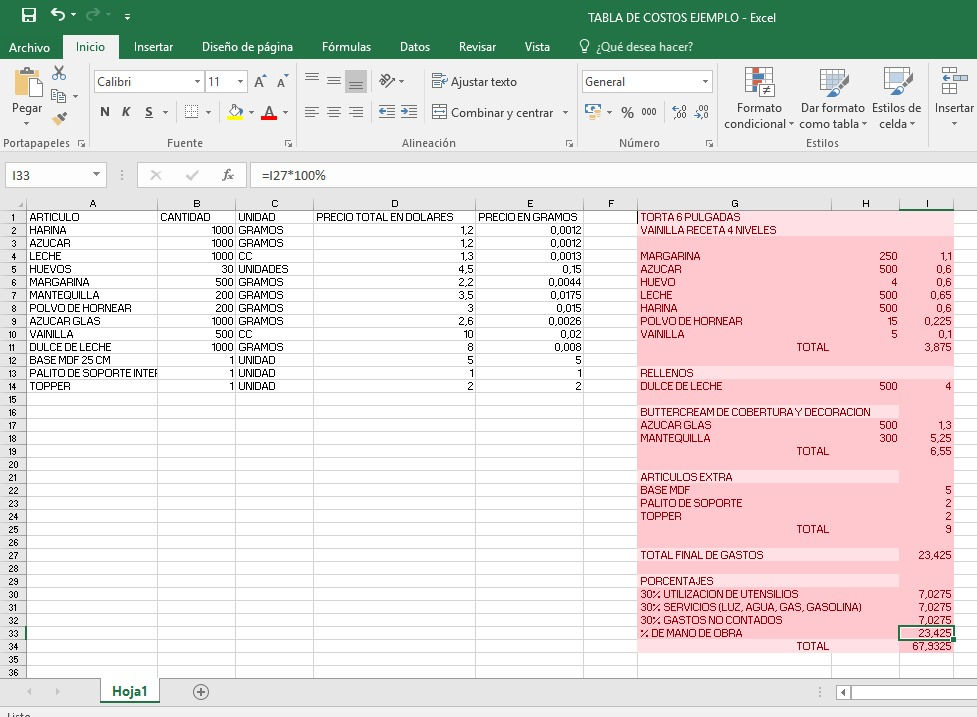This screenshot has height=717, width=977.
Task: Click the insert function fx icon
Action: pos(228,175)
